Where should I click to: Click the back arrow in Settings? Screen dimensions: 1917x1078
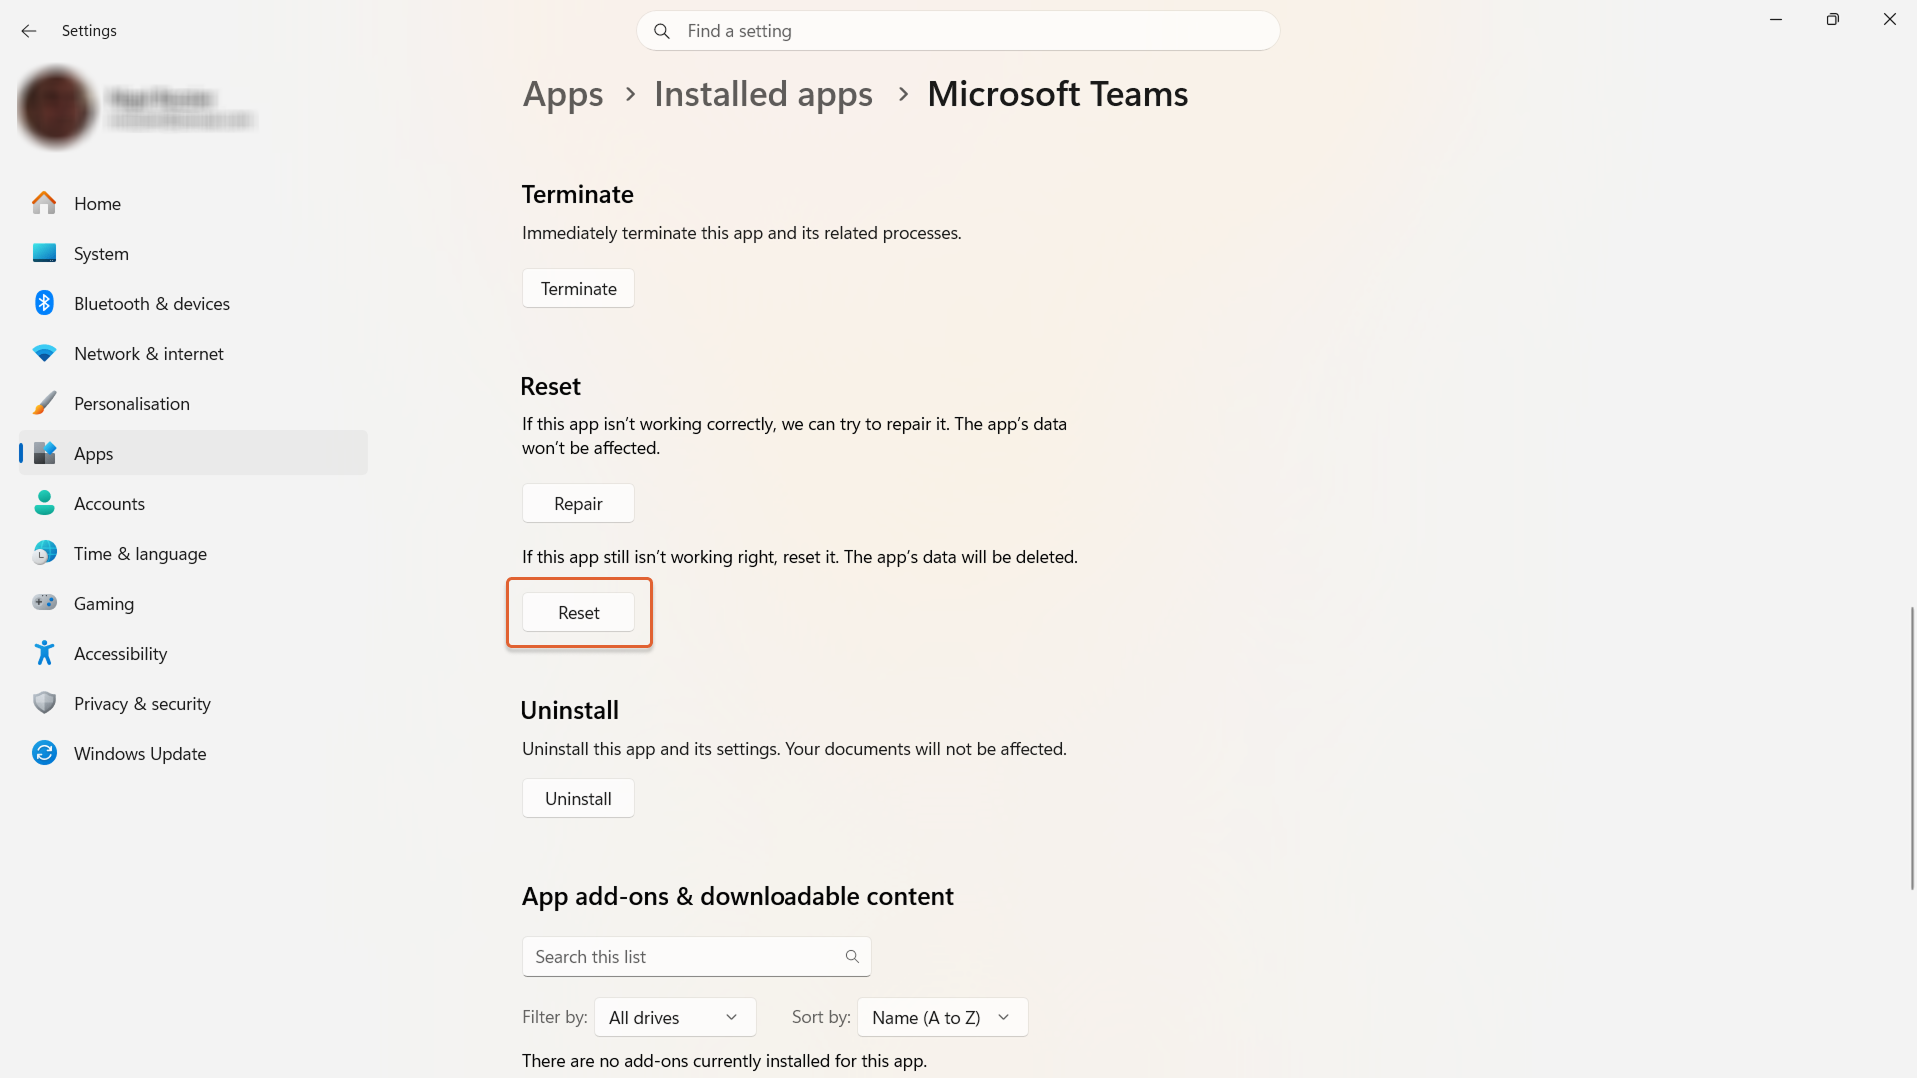(29, 31)
